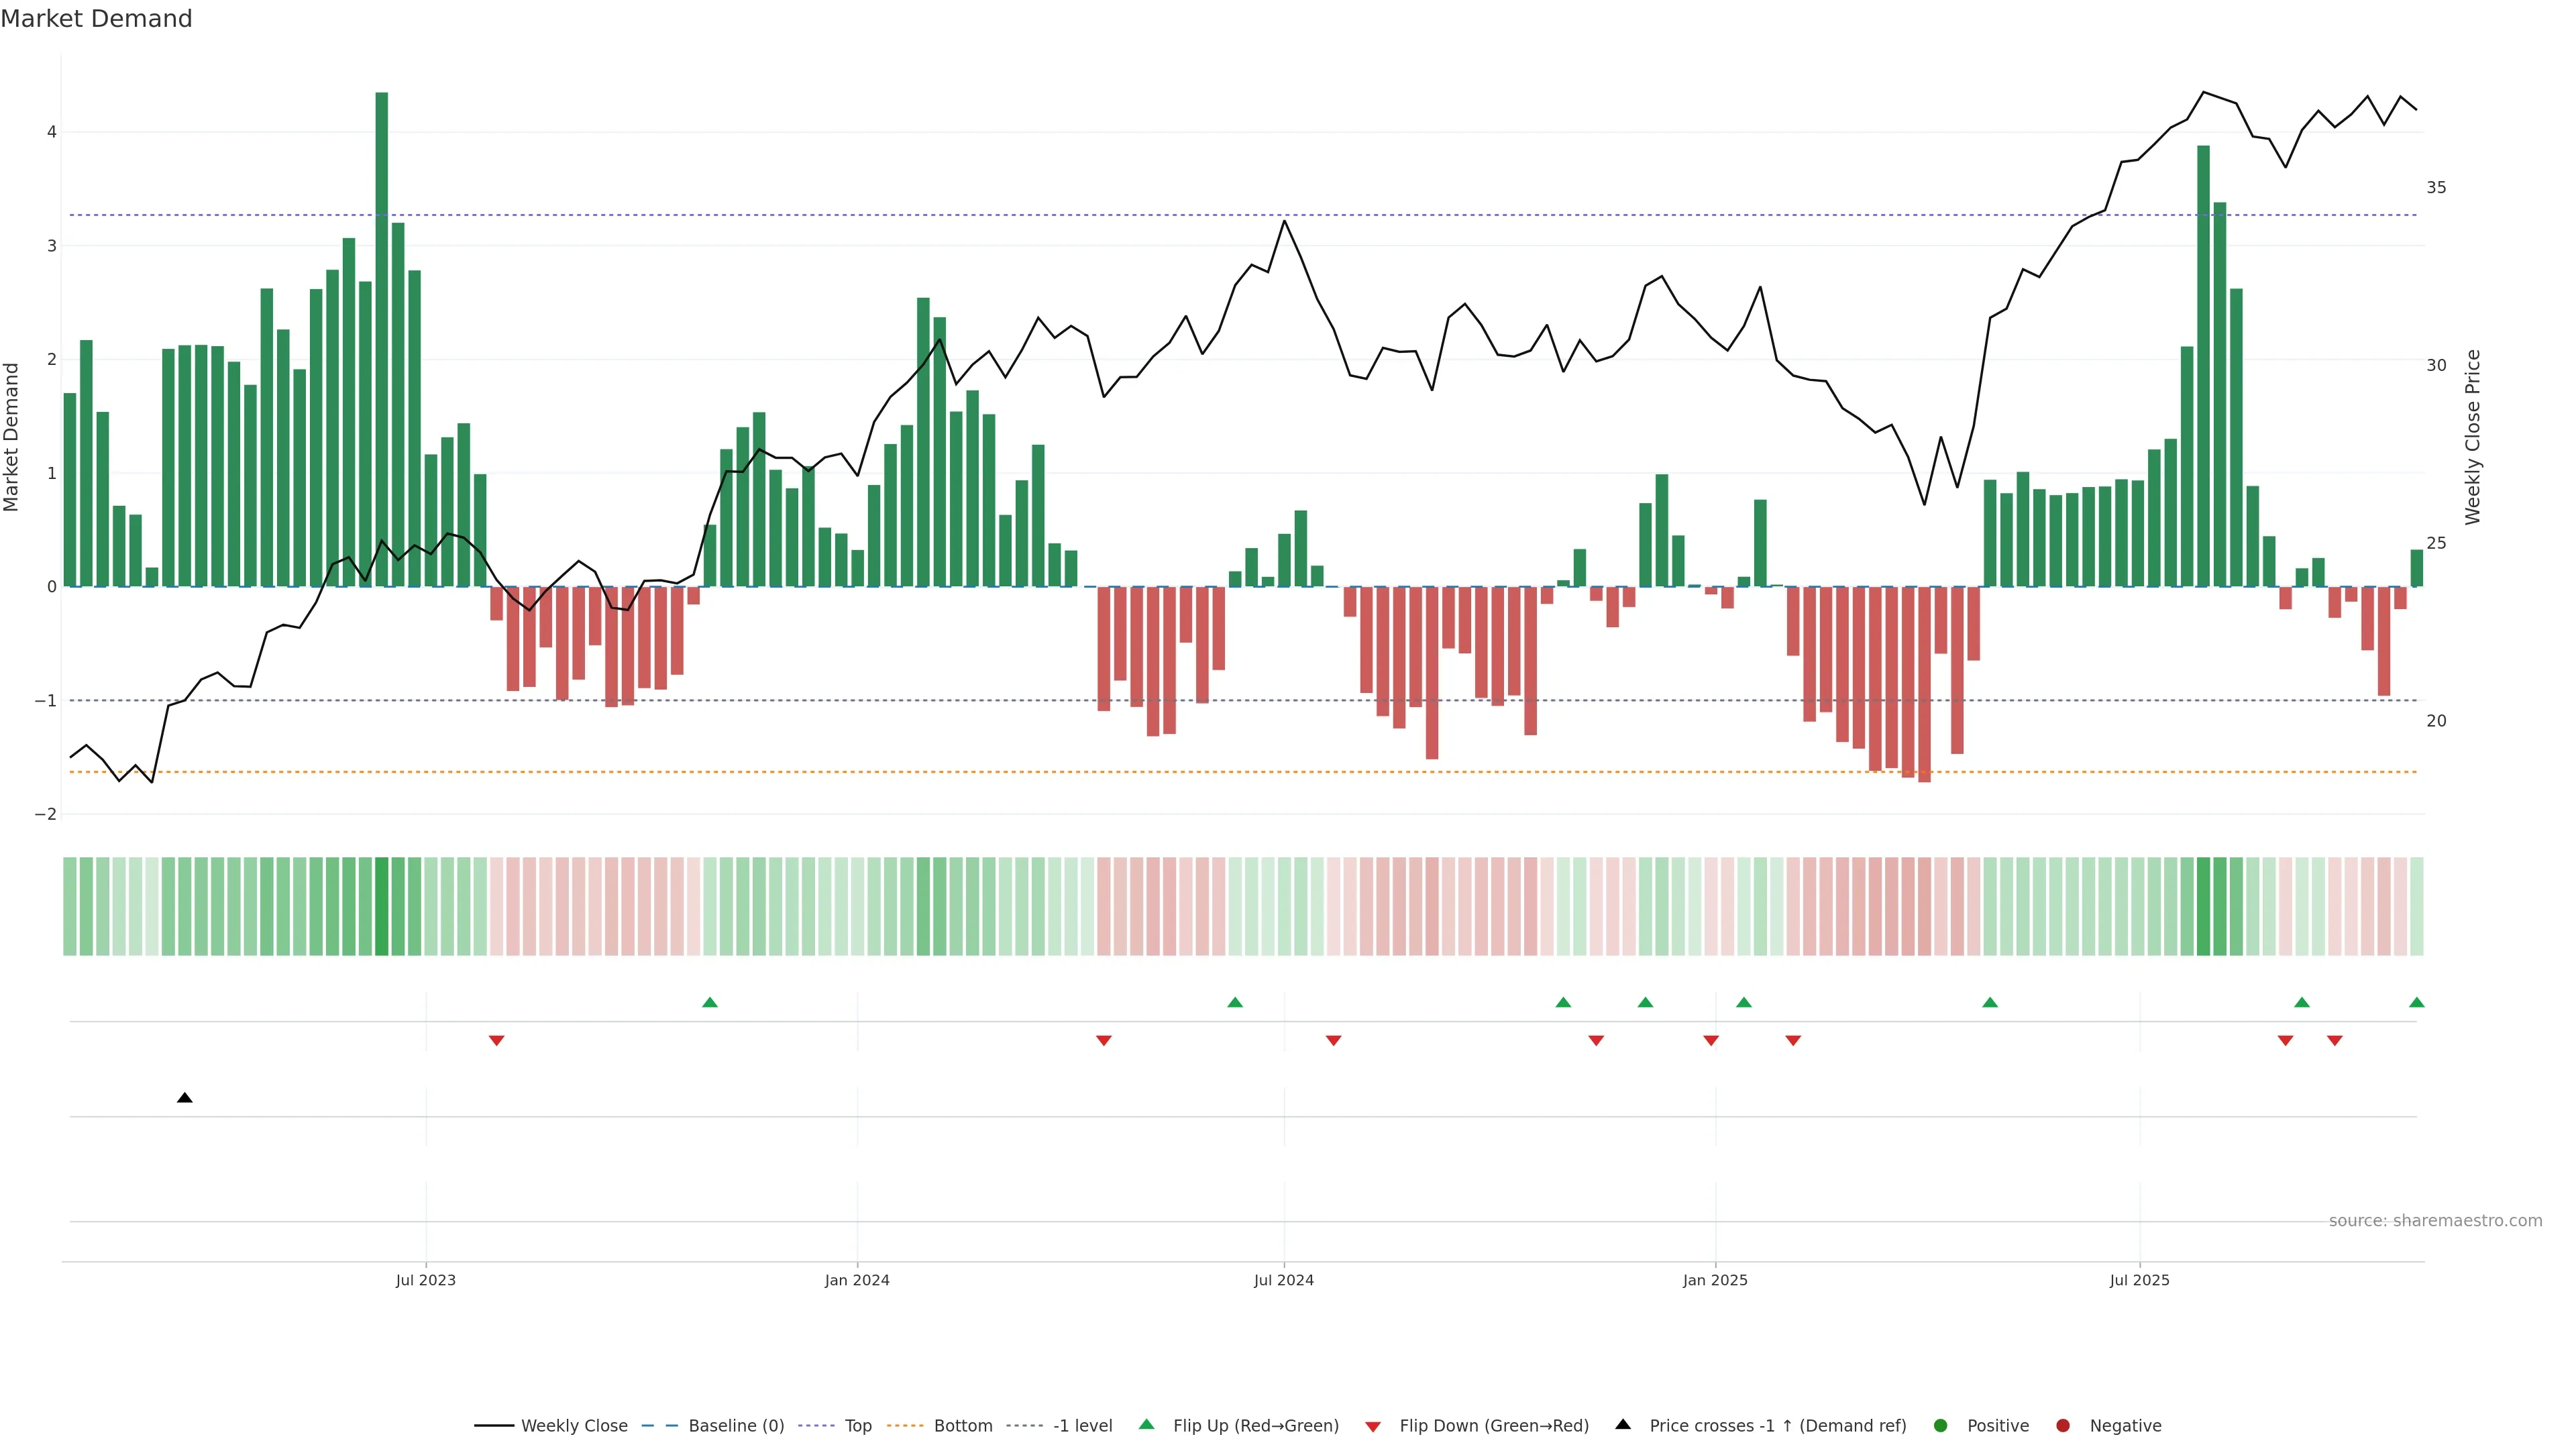Screen dimensions: 2576x1449
Task: Click the red flip-down marker after Jul 2024
Action: click(1333, 1041)
